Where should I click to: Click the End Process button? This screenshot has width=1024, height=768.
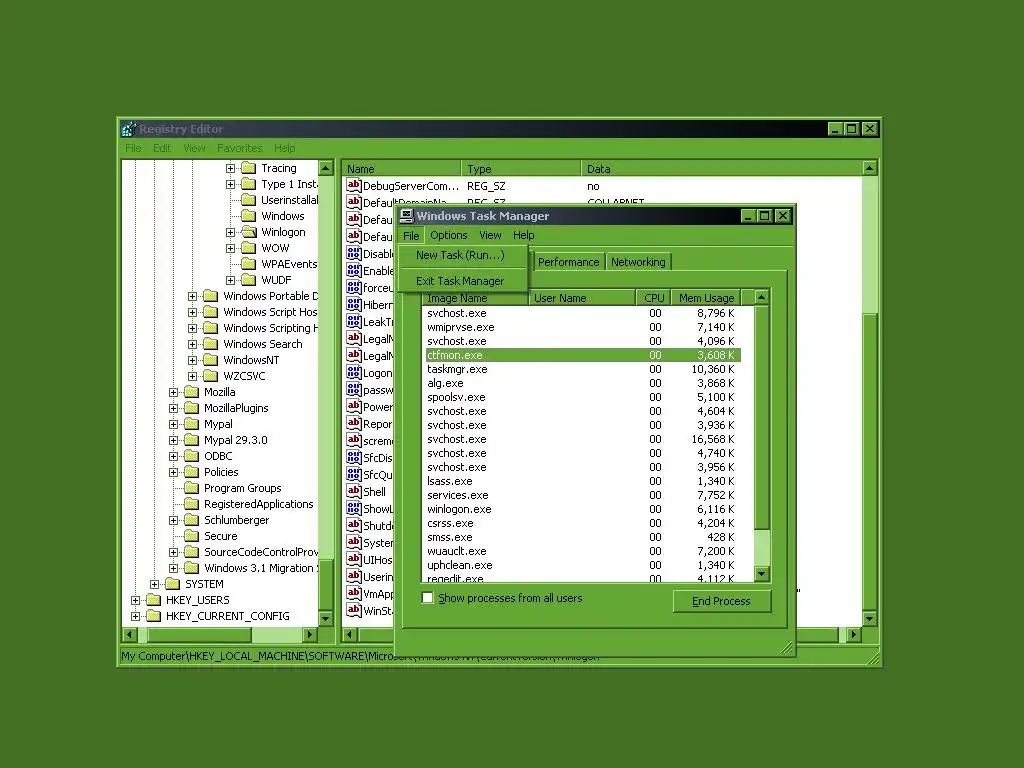(722, 601)
